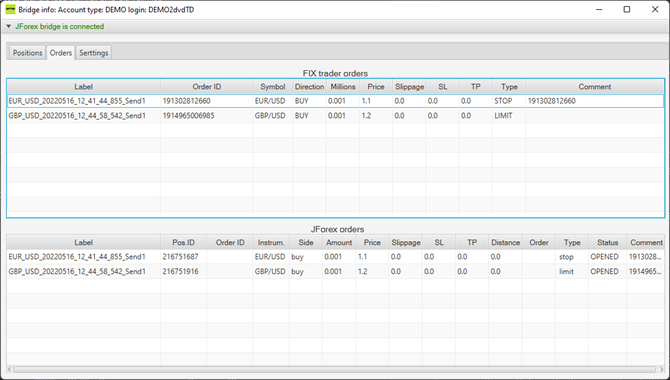Image resolution: width=670 pixels, height=380 pixels.
Task: Select FIX order GBP_USD_20220516_12_44_58_542_Send1 label
Action: (77, 115)
